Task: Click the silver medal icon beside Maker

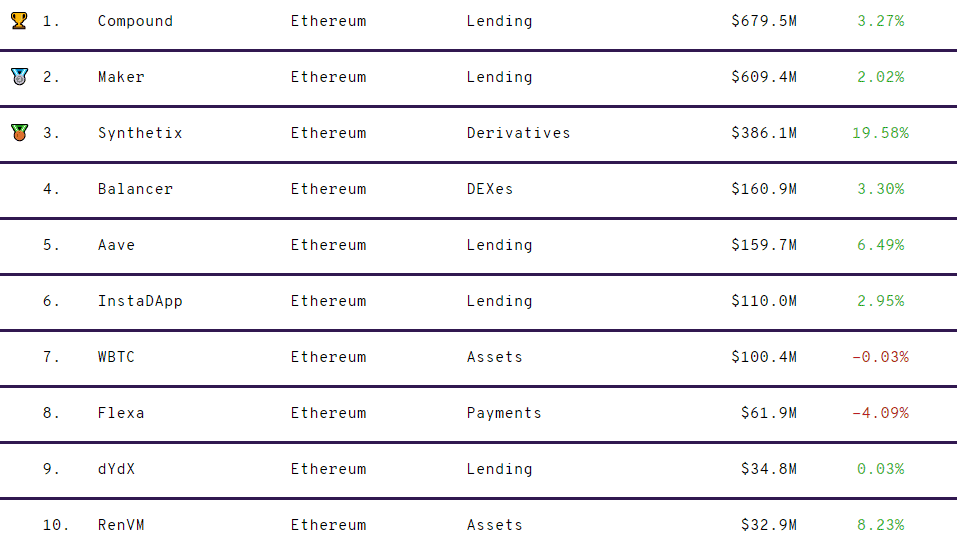Action: tap(19, 77)
